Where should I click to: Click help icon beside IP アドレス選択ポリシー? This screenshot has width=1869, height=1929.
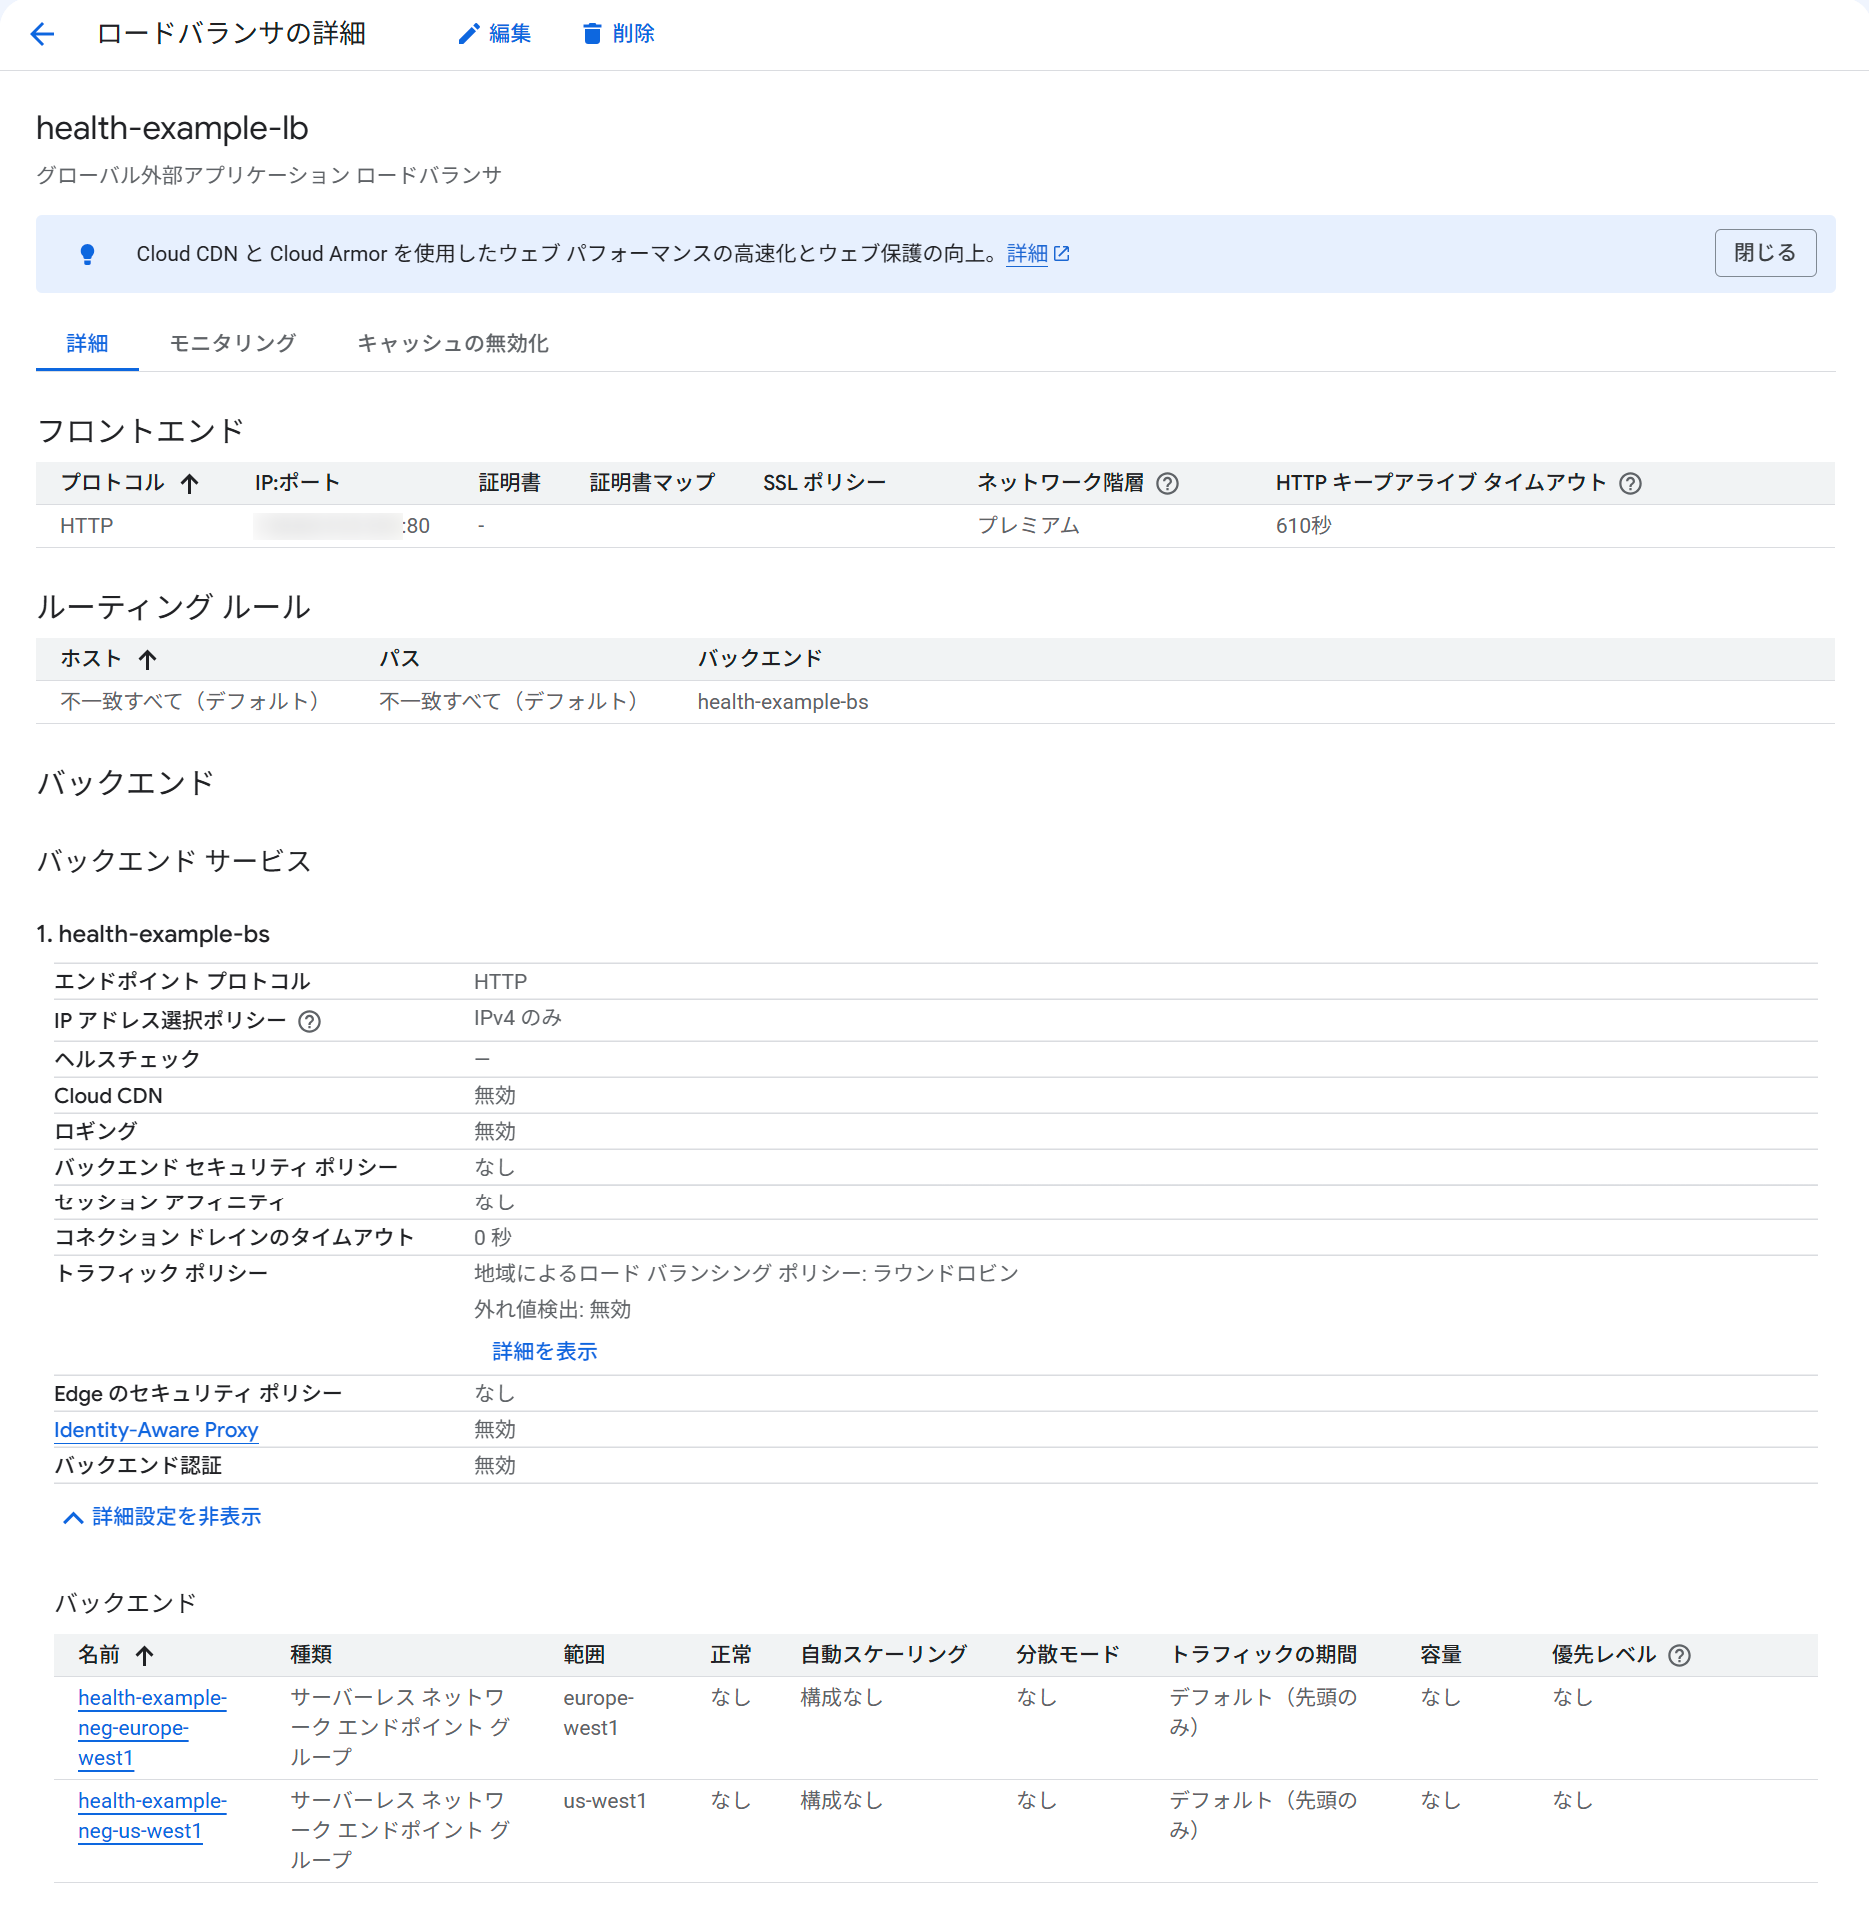310,1021
